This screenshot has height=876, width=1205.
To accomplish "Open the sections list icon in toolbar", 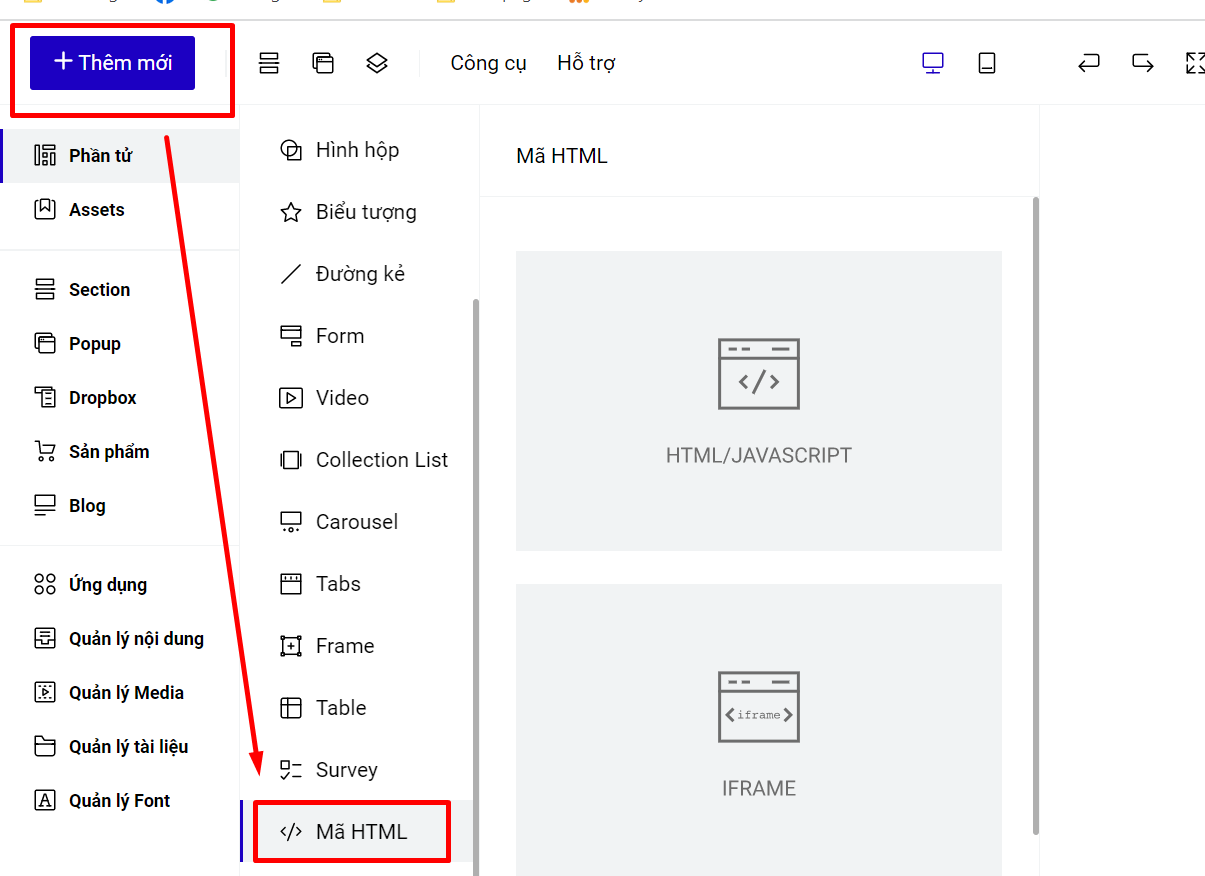I will coord(269,63).
